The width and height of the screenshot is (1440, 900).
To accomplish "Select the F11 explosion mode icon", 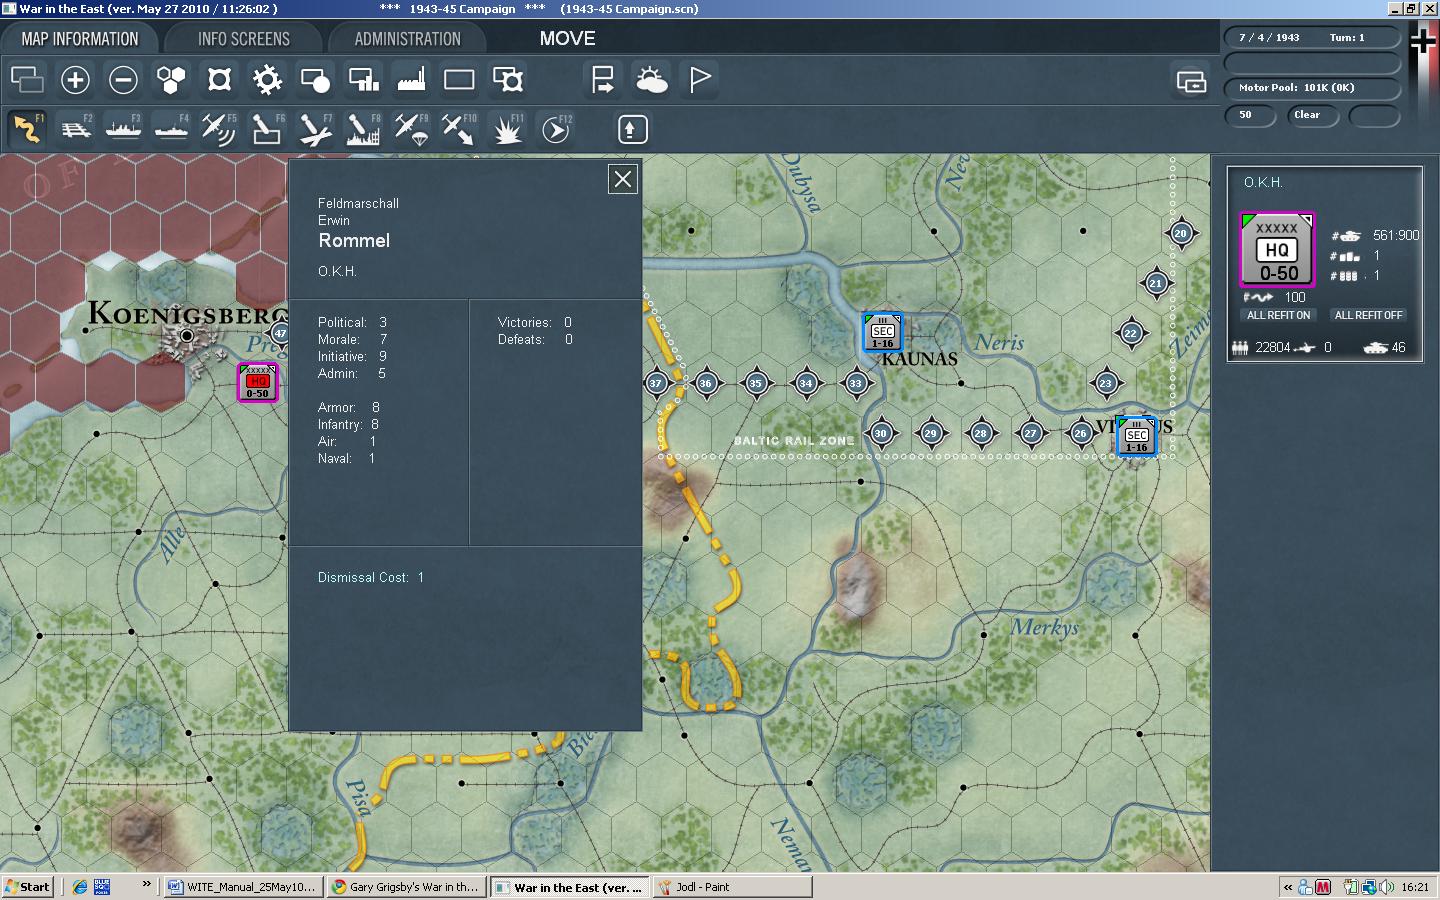I will pyautogui.click(x=507, y=129).
